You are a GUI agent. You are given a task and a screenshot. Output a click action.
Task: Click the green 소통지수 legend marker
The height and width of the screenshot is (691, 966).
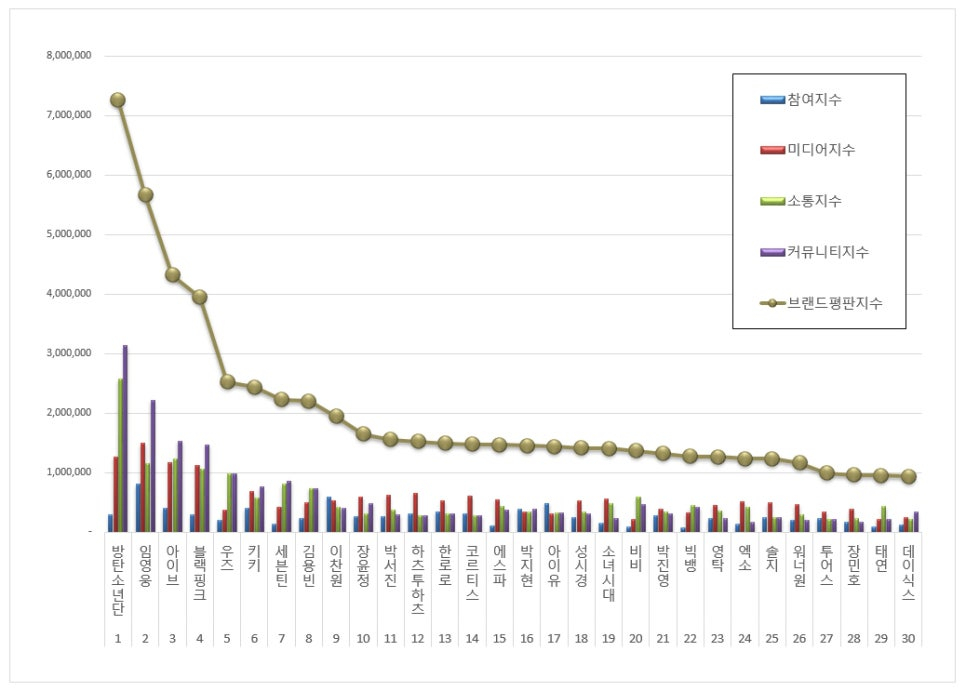(x=772, y=201)
